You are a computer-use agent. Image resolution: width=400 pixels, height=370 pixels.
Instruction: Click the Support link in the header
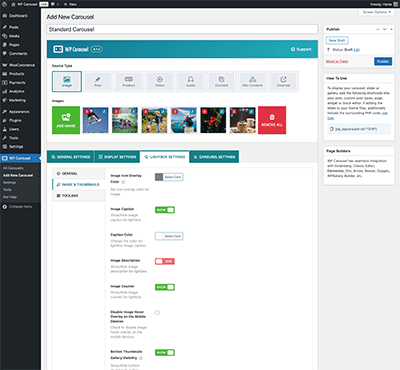coord(301,49)
